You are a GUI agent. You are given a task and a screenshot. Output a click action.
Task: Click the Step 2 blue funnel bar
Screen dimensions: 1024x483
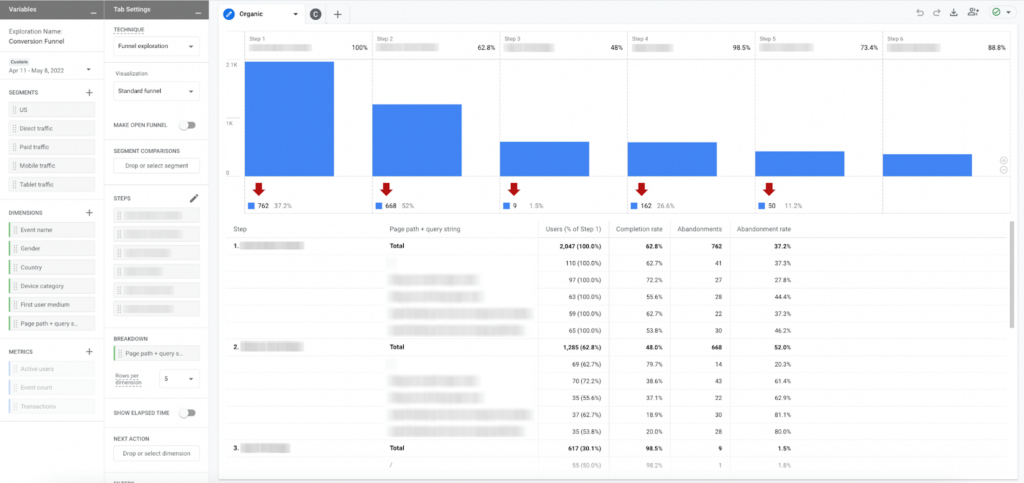pyautogui.click(x=417, y=140)
